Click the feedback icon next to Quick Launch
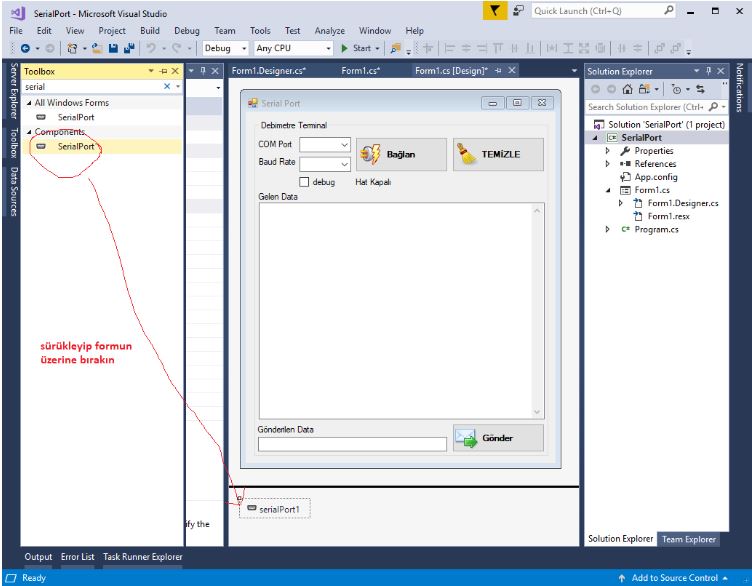Screen dimensions: 752x586 [x=518, y=11]
